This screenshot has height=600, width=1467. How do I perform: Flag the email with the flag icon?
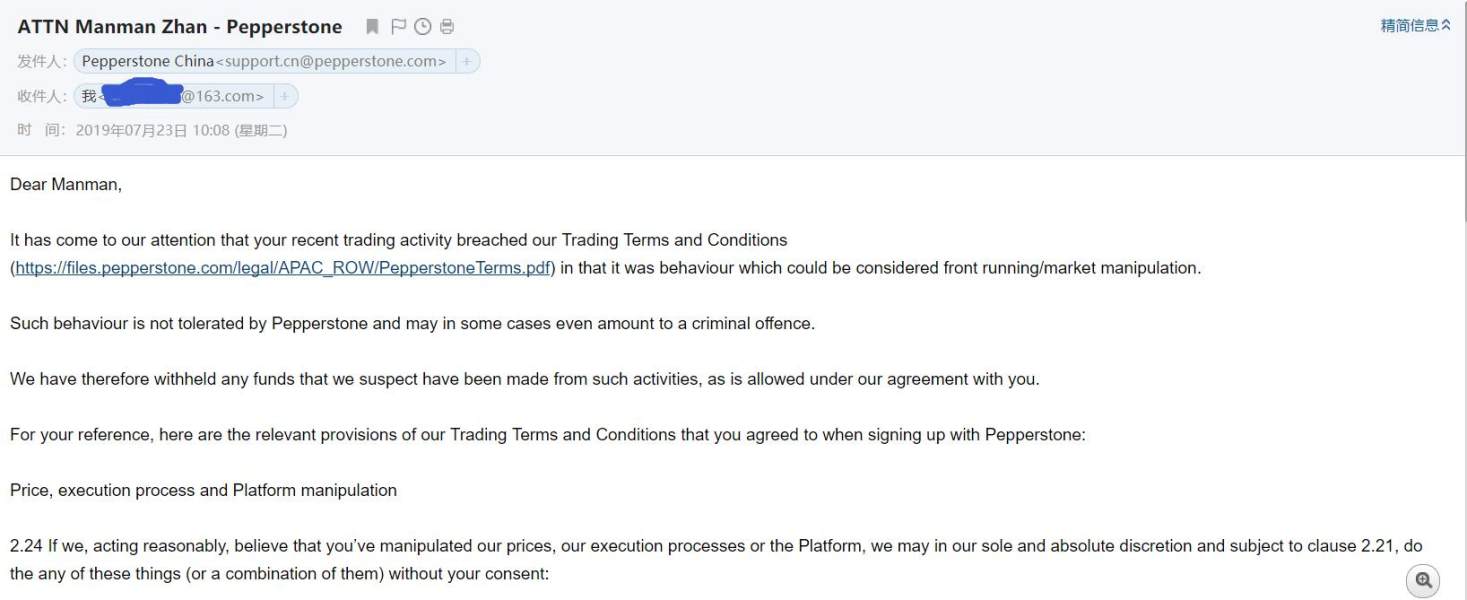coord(398,27)
